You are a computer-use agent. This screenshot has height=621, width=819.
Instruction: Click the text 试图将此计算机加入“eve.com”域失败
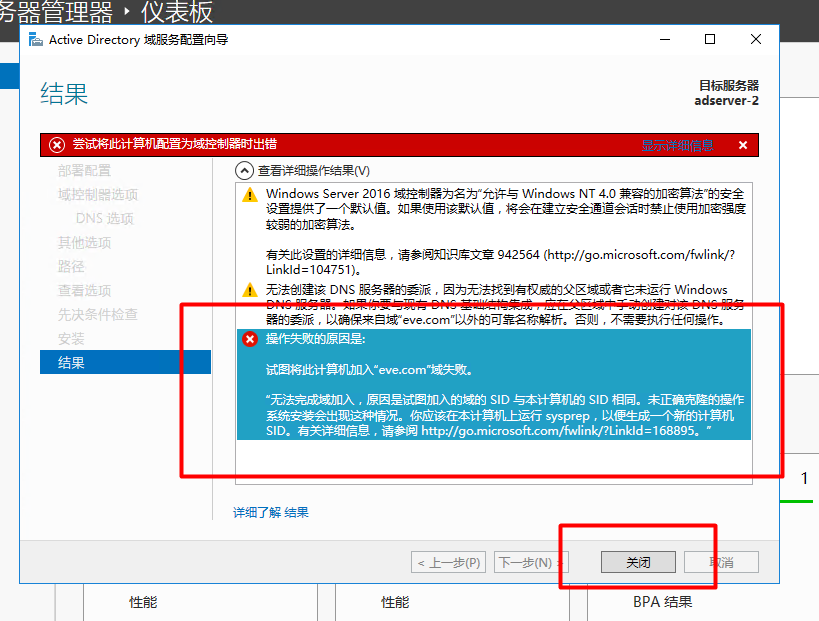(370, 370)
